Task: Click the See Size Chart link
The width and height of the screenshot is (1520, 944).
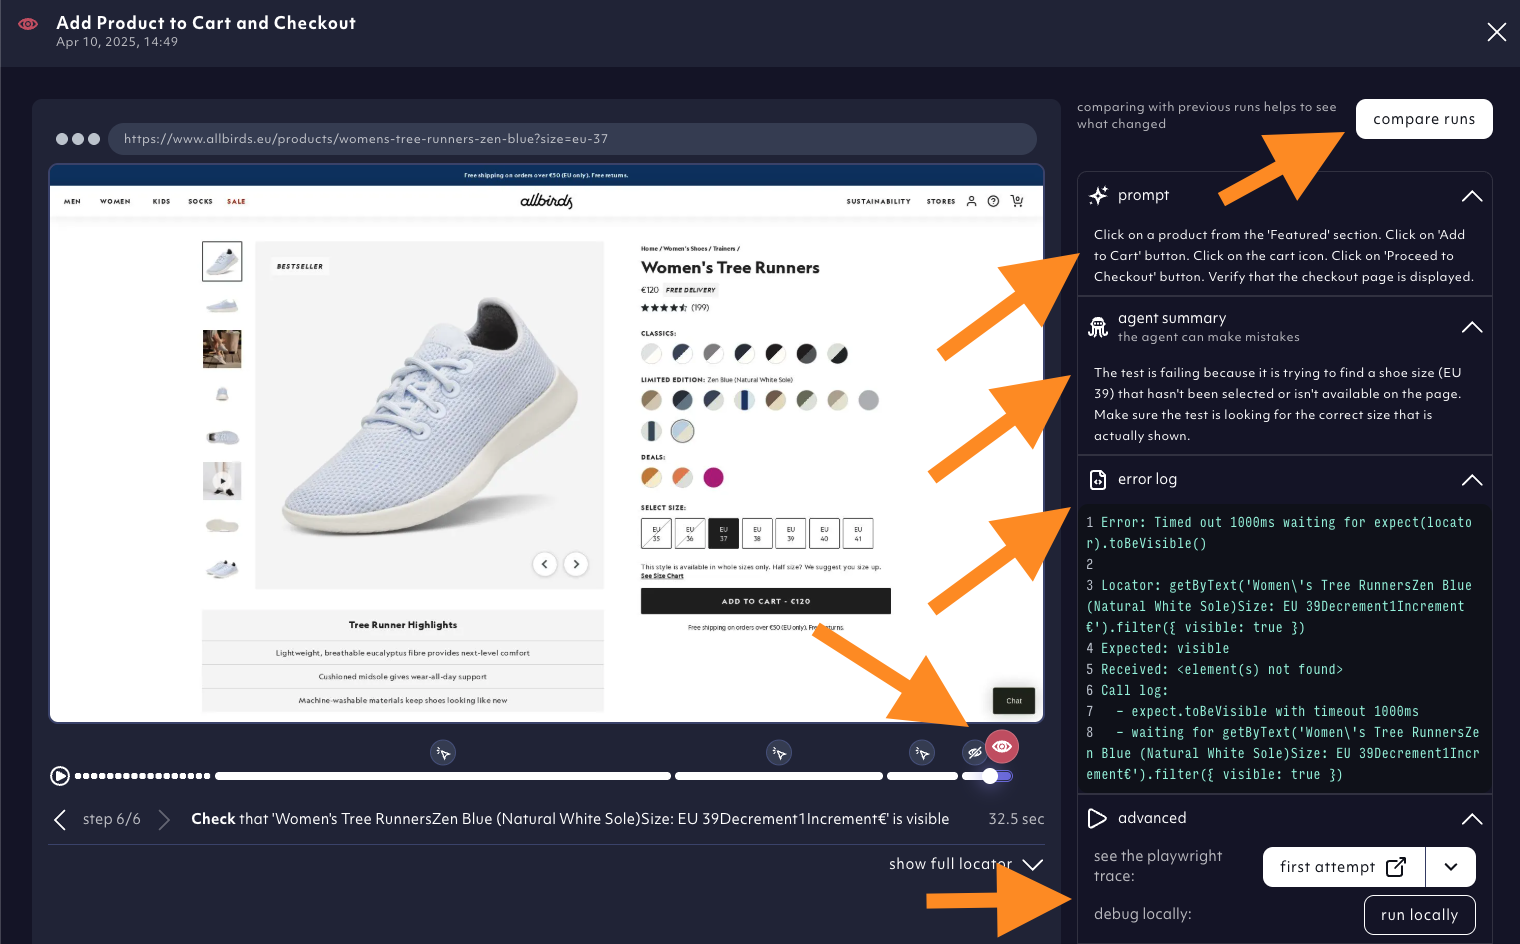Action: [x=662, y=576]
